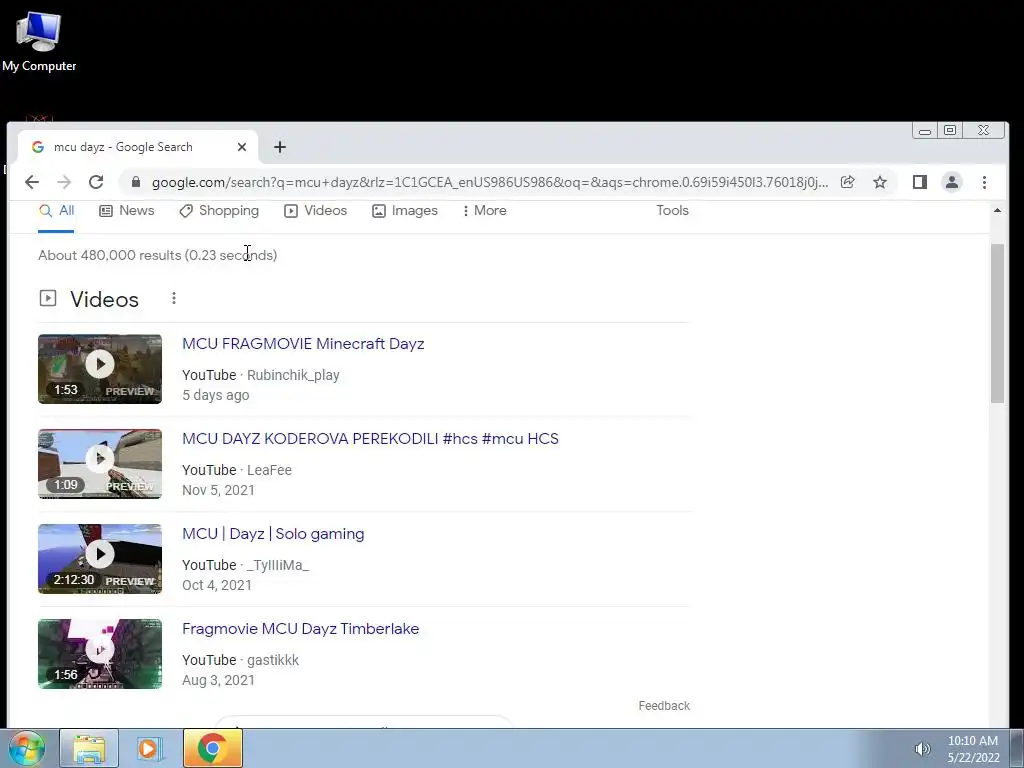Select the mcu dayz - Google Search tab

click(x=137, y=147)
